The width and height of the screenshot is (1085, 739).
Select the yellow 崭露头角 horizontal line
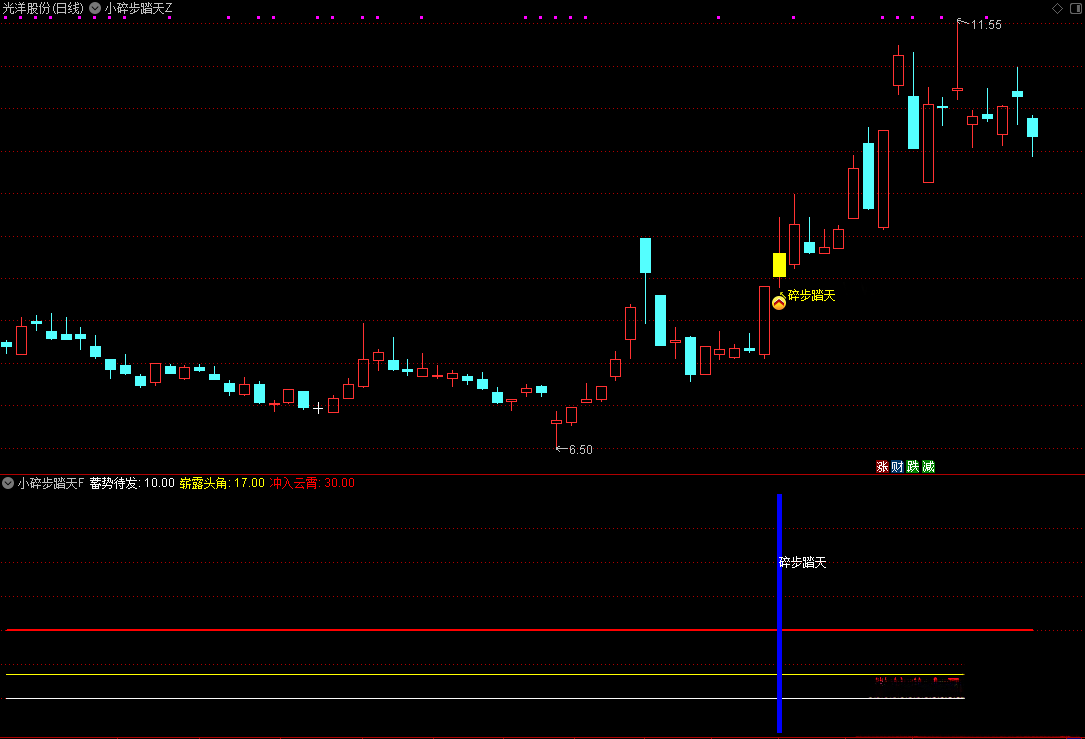click(x=484, y=675)
